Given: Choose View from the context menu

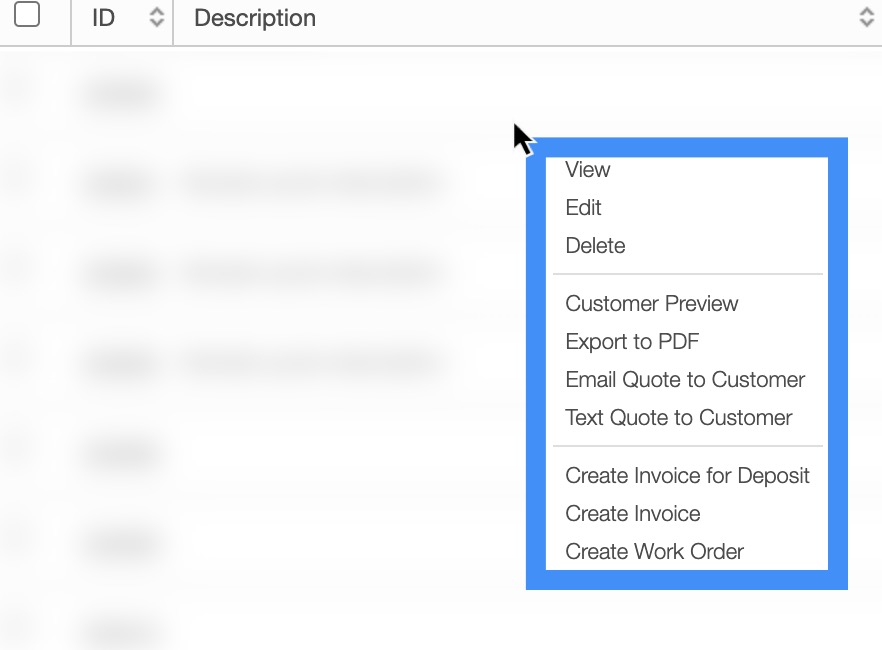Looking at the screenshot, I should pyautogui.click(x=588, y=170).
